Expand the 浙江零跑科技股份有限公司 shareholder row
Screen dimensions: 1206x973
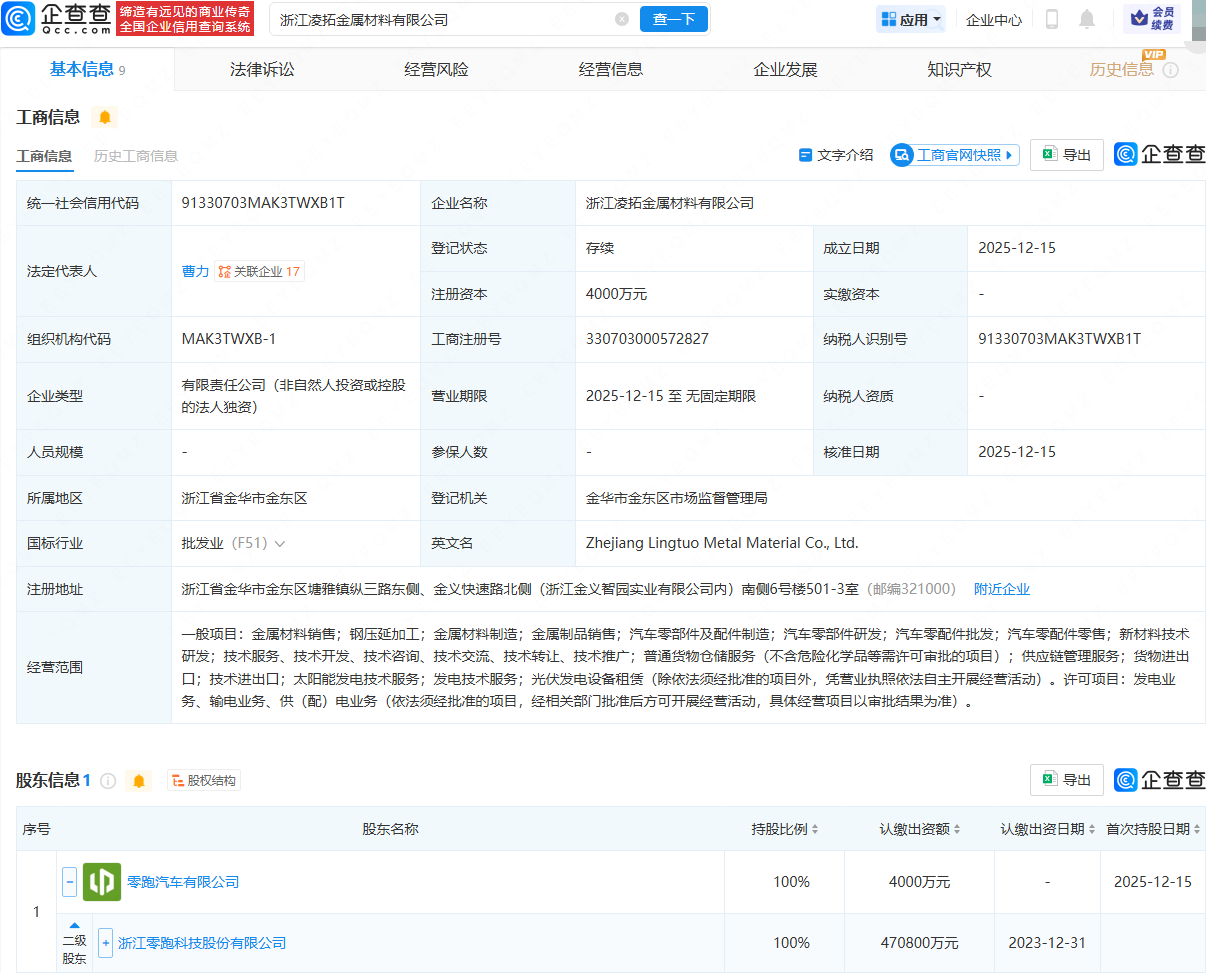(x=105, y=943)
